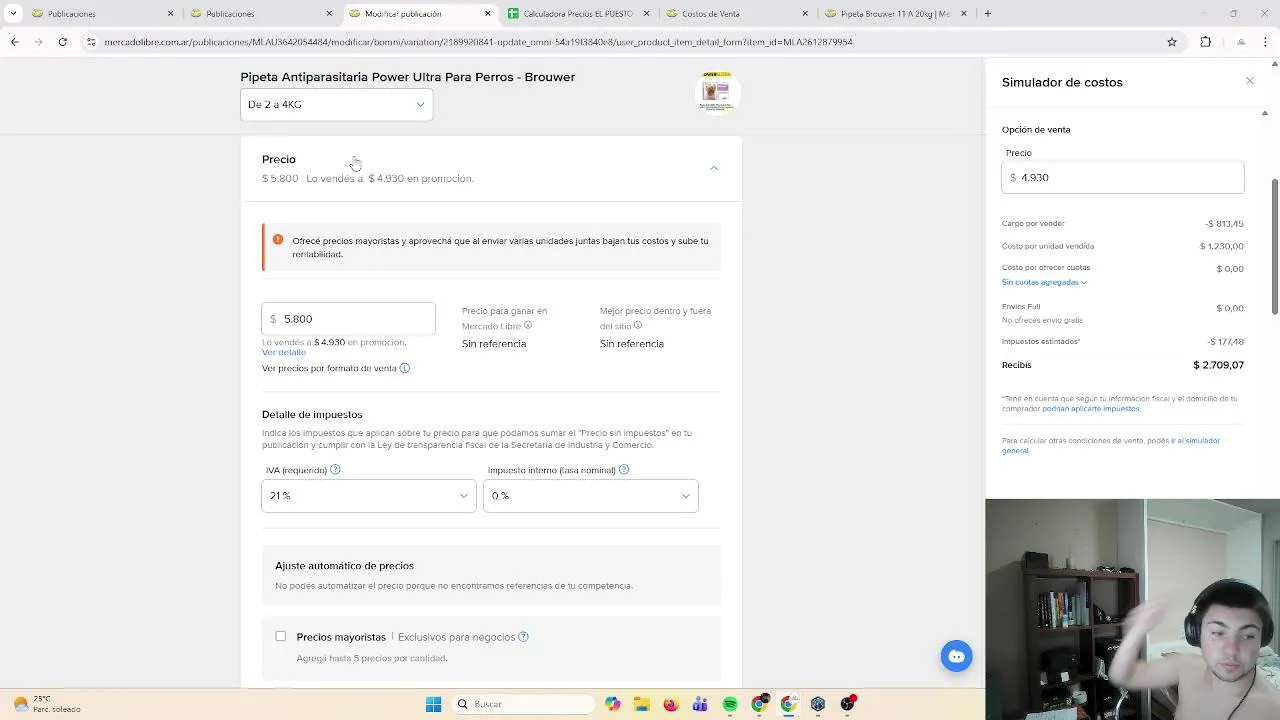The image size is (1280, 720).
Task: Open the al simulador general link
Action: tap(1111, 445)
